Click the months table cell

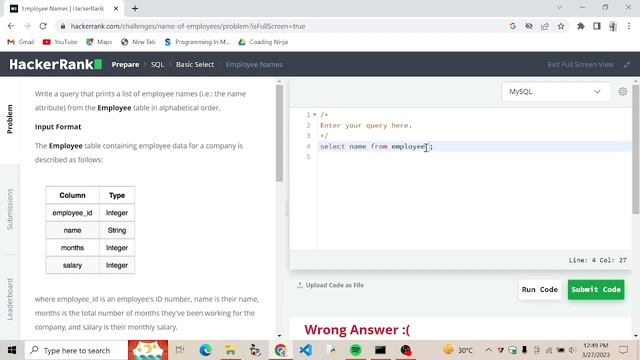click(x=72, y=248)
